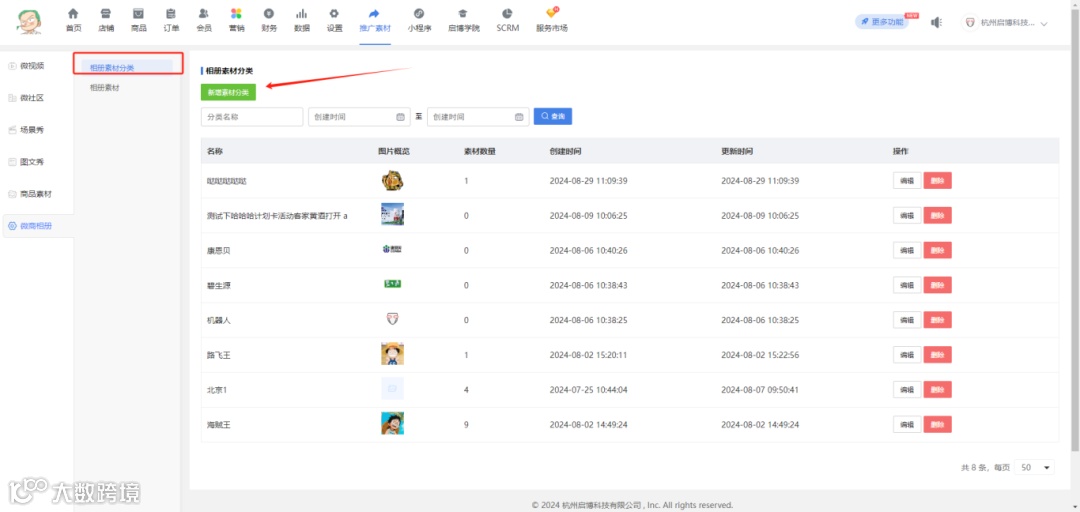
Task: Click the 海贼王 row thumbnail
Action: tap(393, 423)
